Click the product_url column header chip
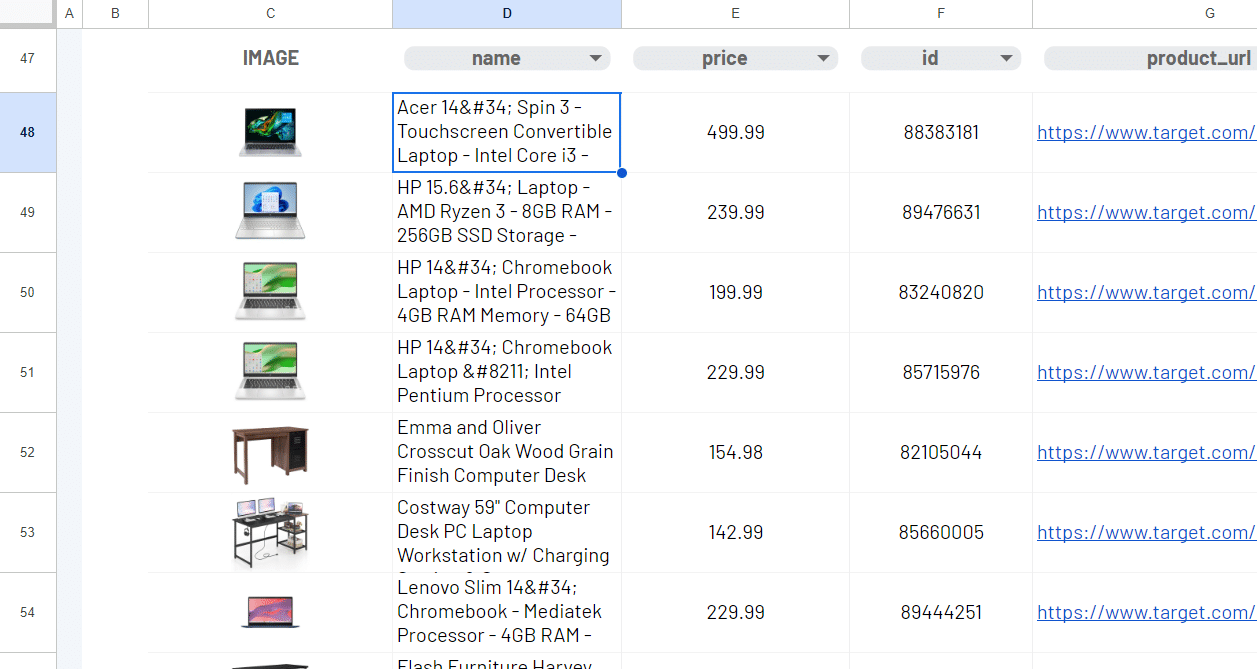This screenshot has width=1257, height=669. coord(1150,59)
